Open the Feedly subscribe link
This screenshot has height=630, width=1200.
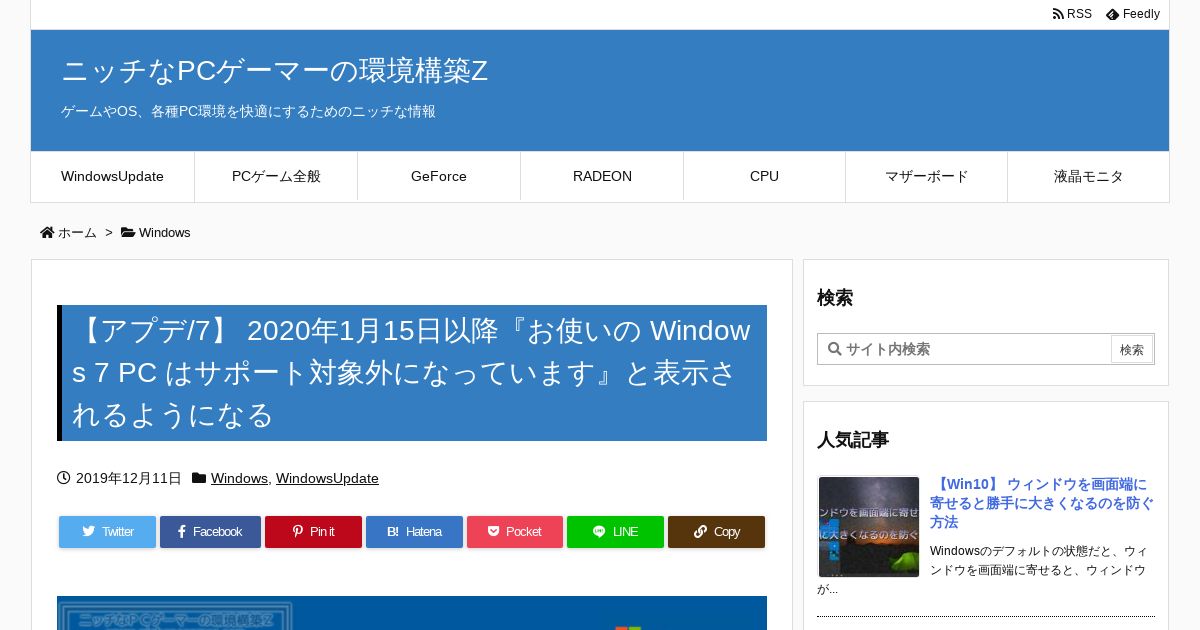(1133, 14)
